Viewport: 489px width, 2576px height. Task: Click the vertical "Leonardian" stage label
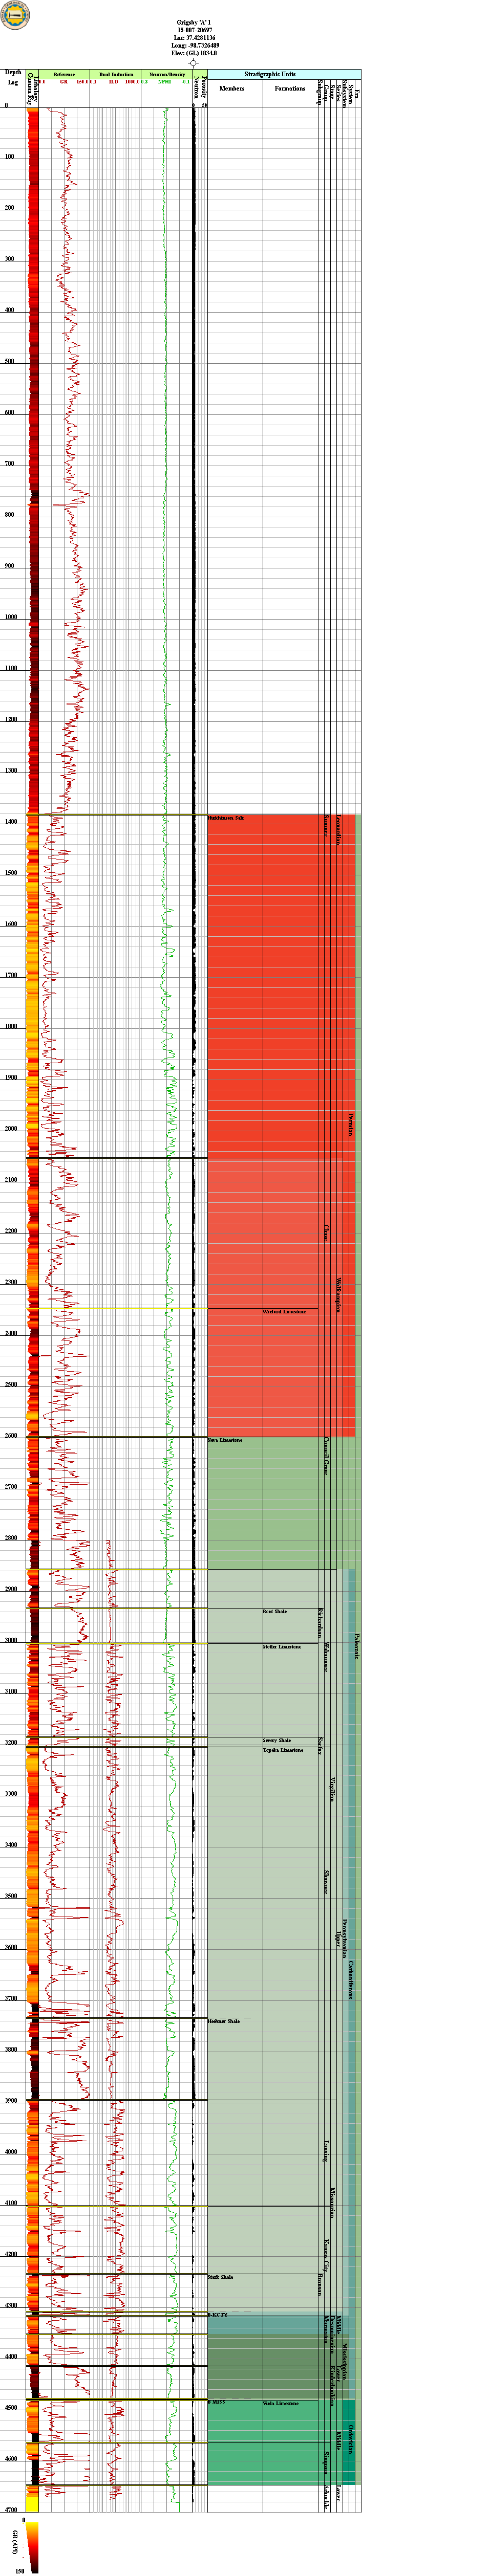click(338, 829)
